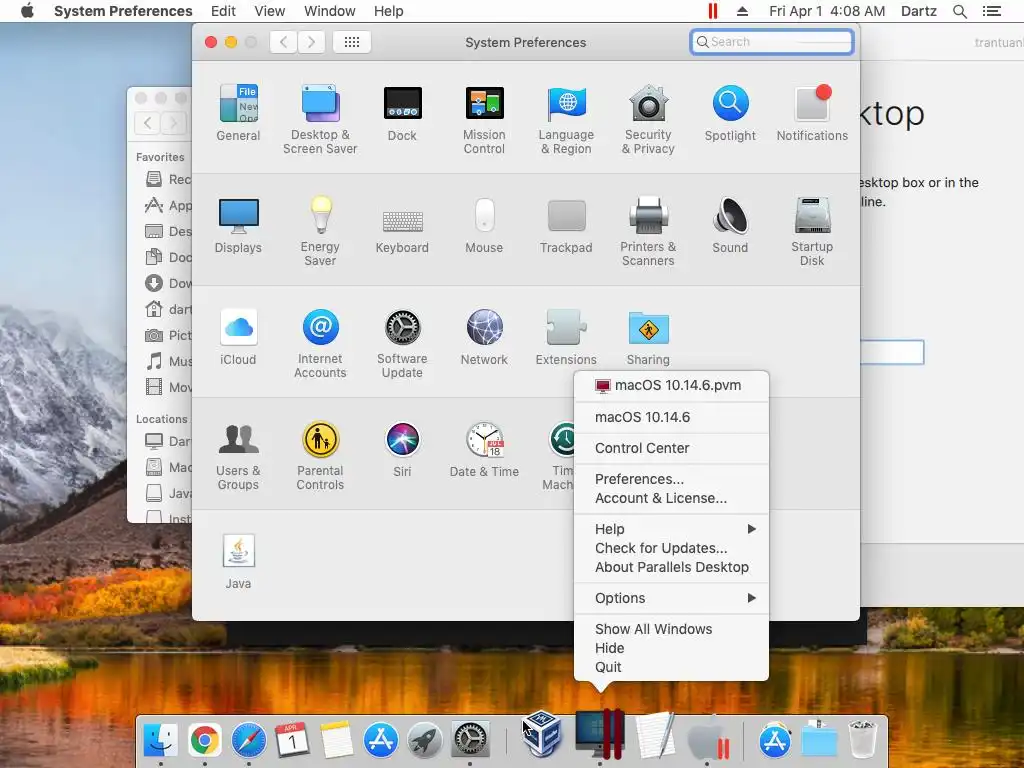Open Mission Control preferences
1024x768 pixels.
(484, 120)
